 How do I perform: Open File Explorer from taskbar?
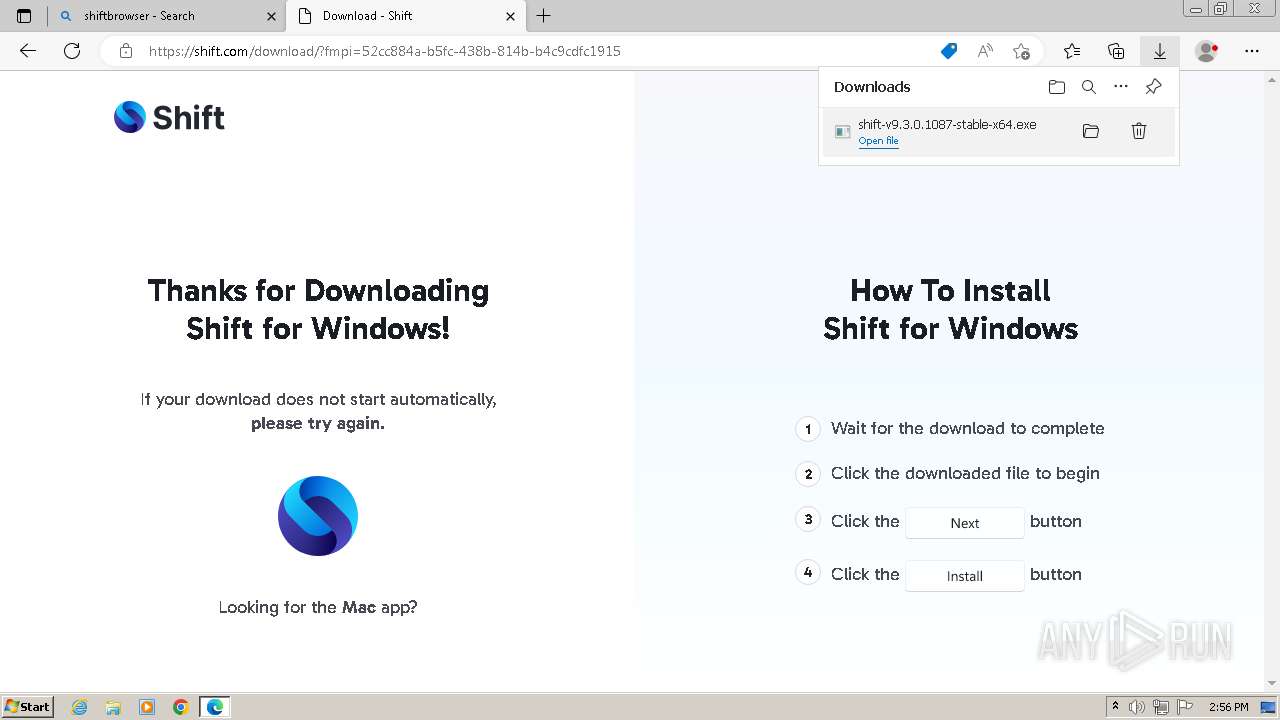click(113, 707)
